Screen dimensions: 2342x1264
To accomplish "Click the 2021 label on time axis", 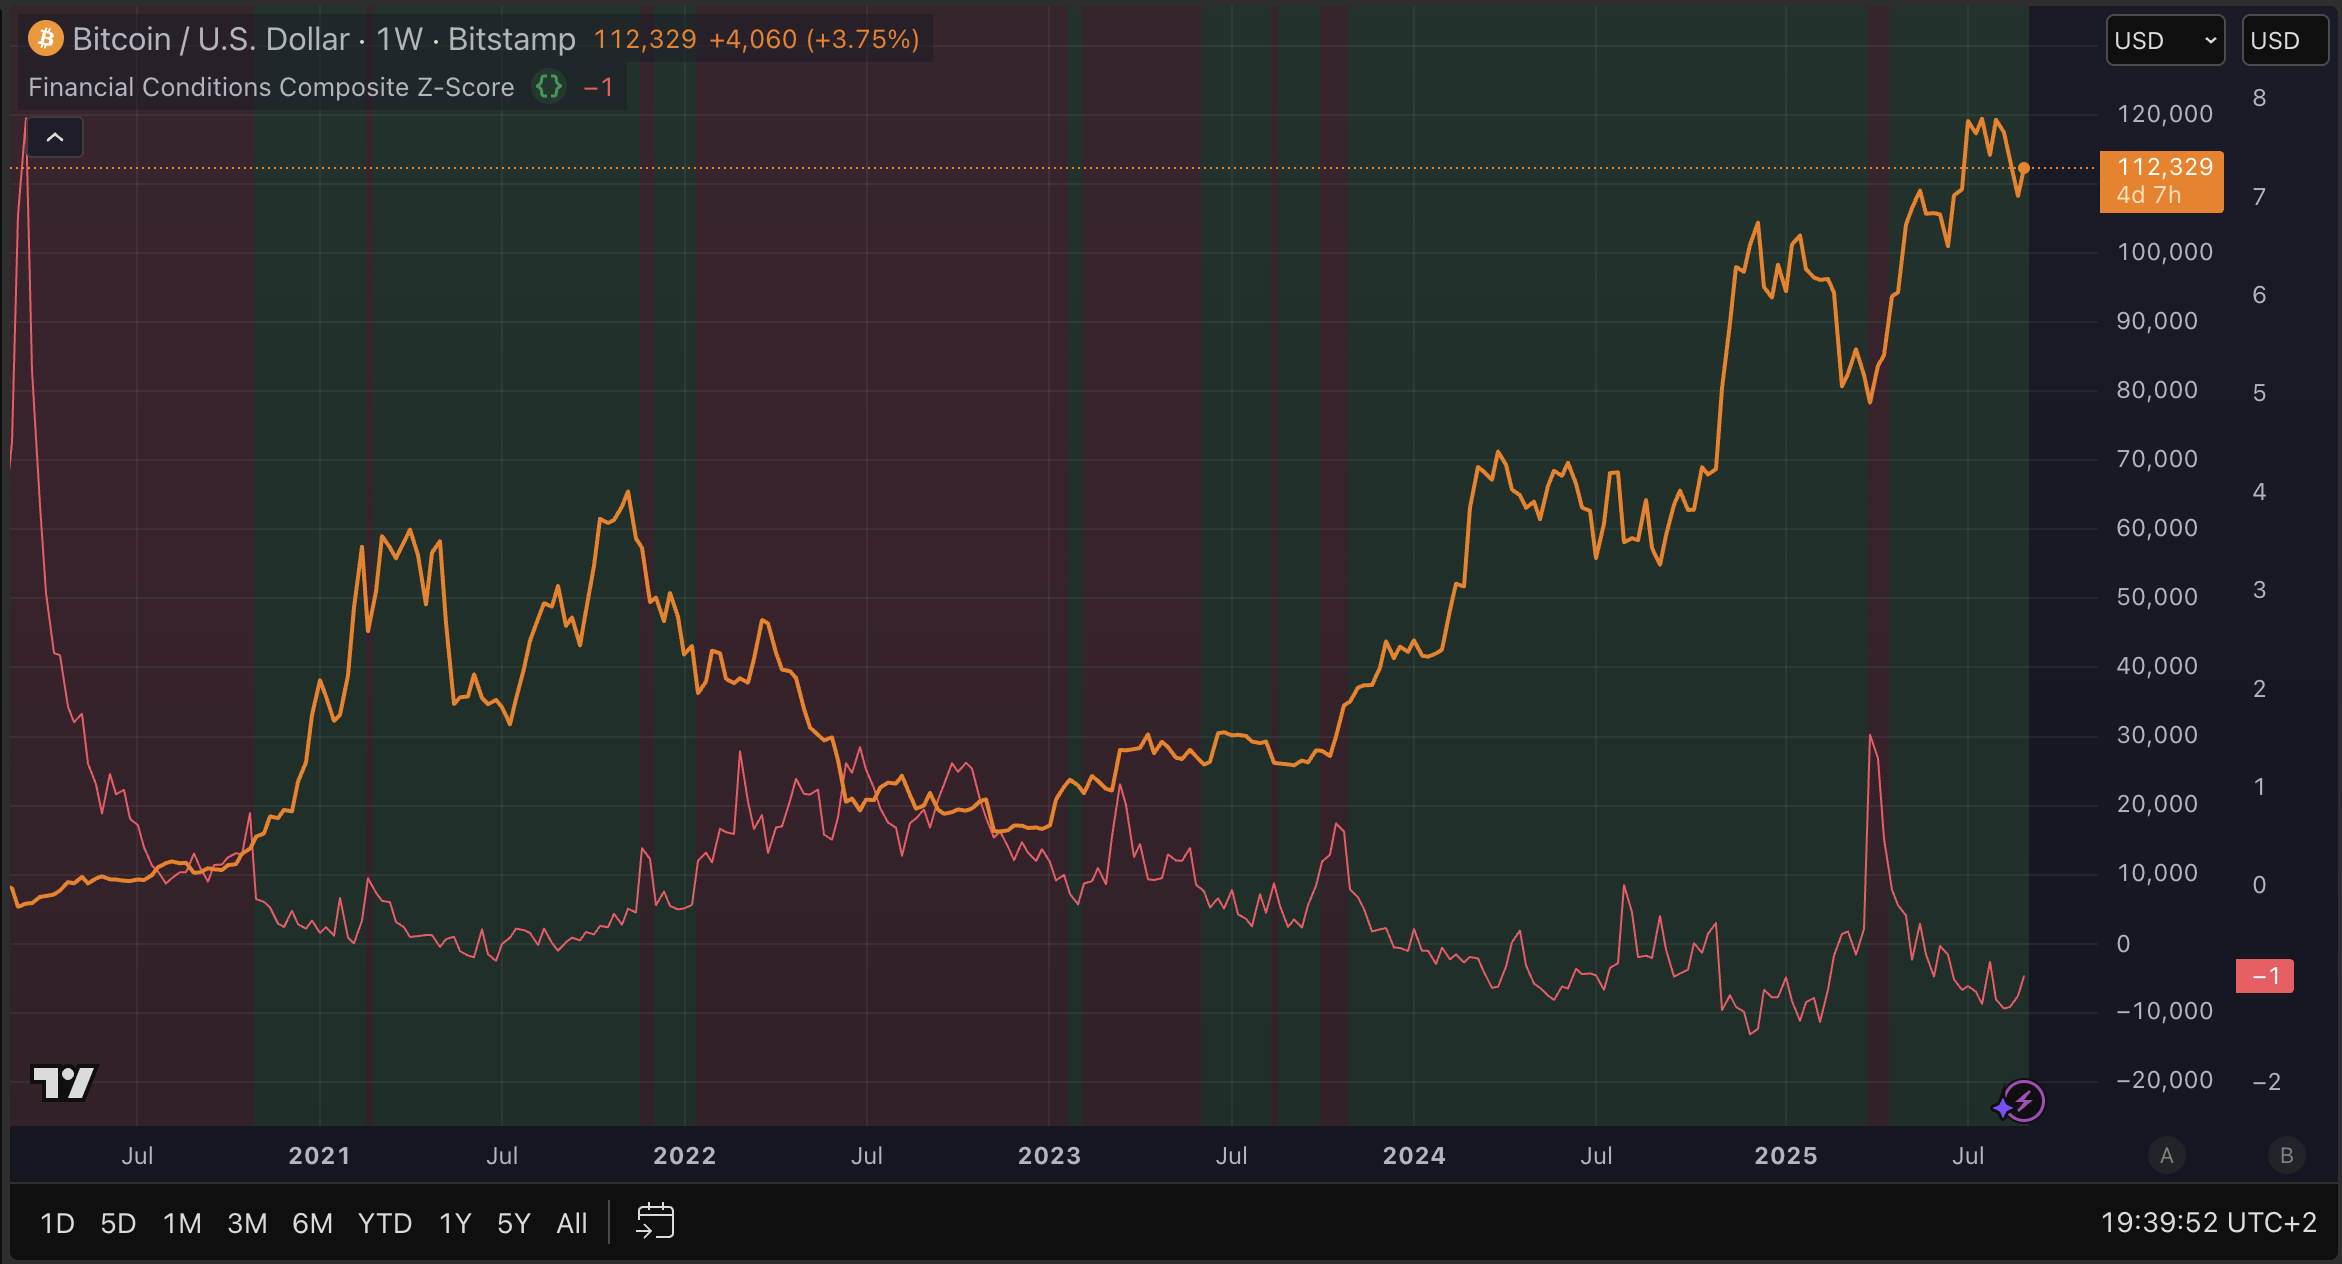I will pos(320,1156).
